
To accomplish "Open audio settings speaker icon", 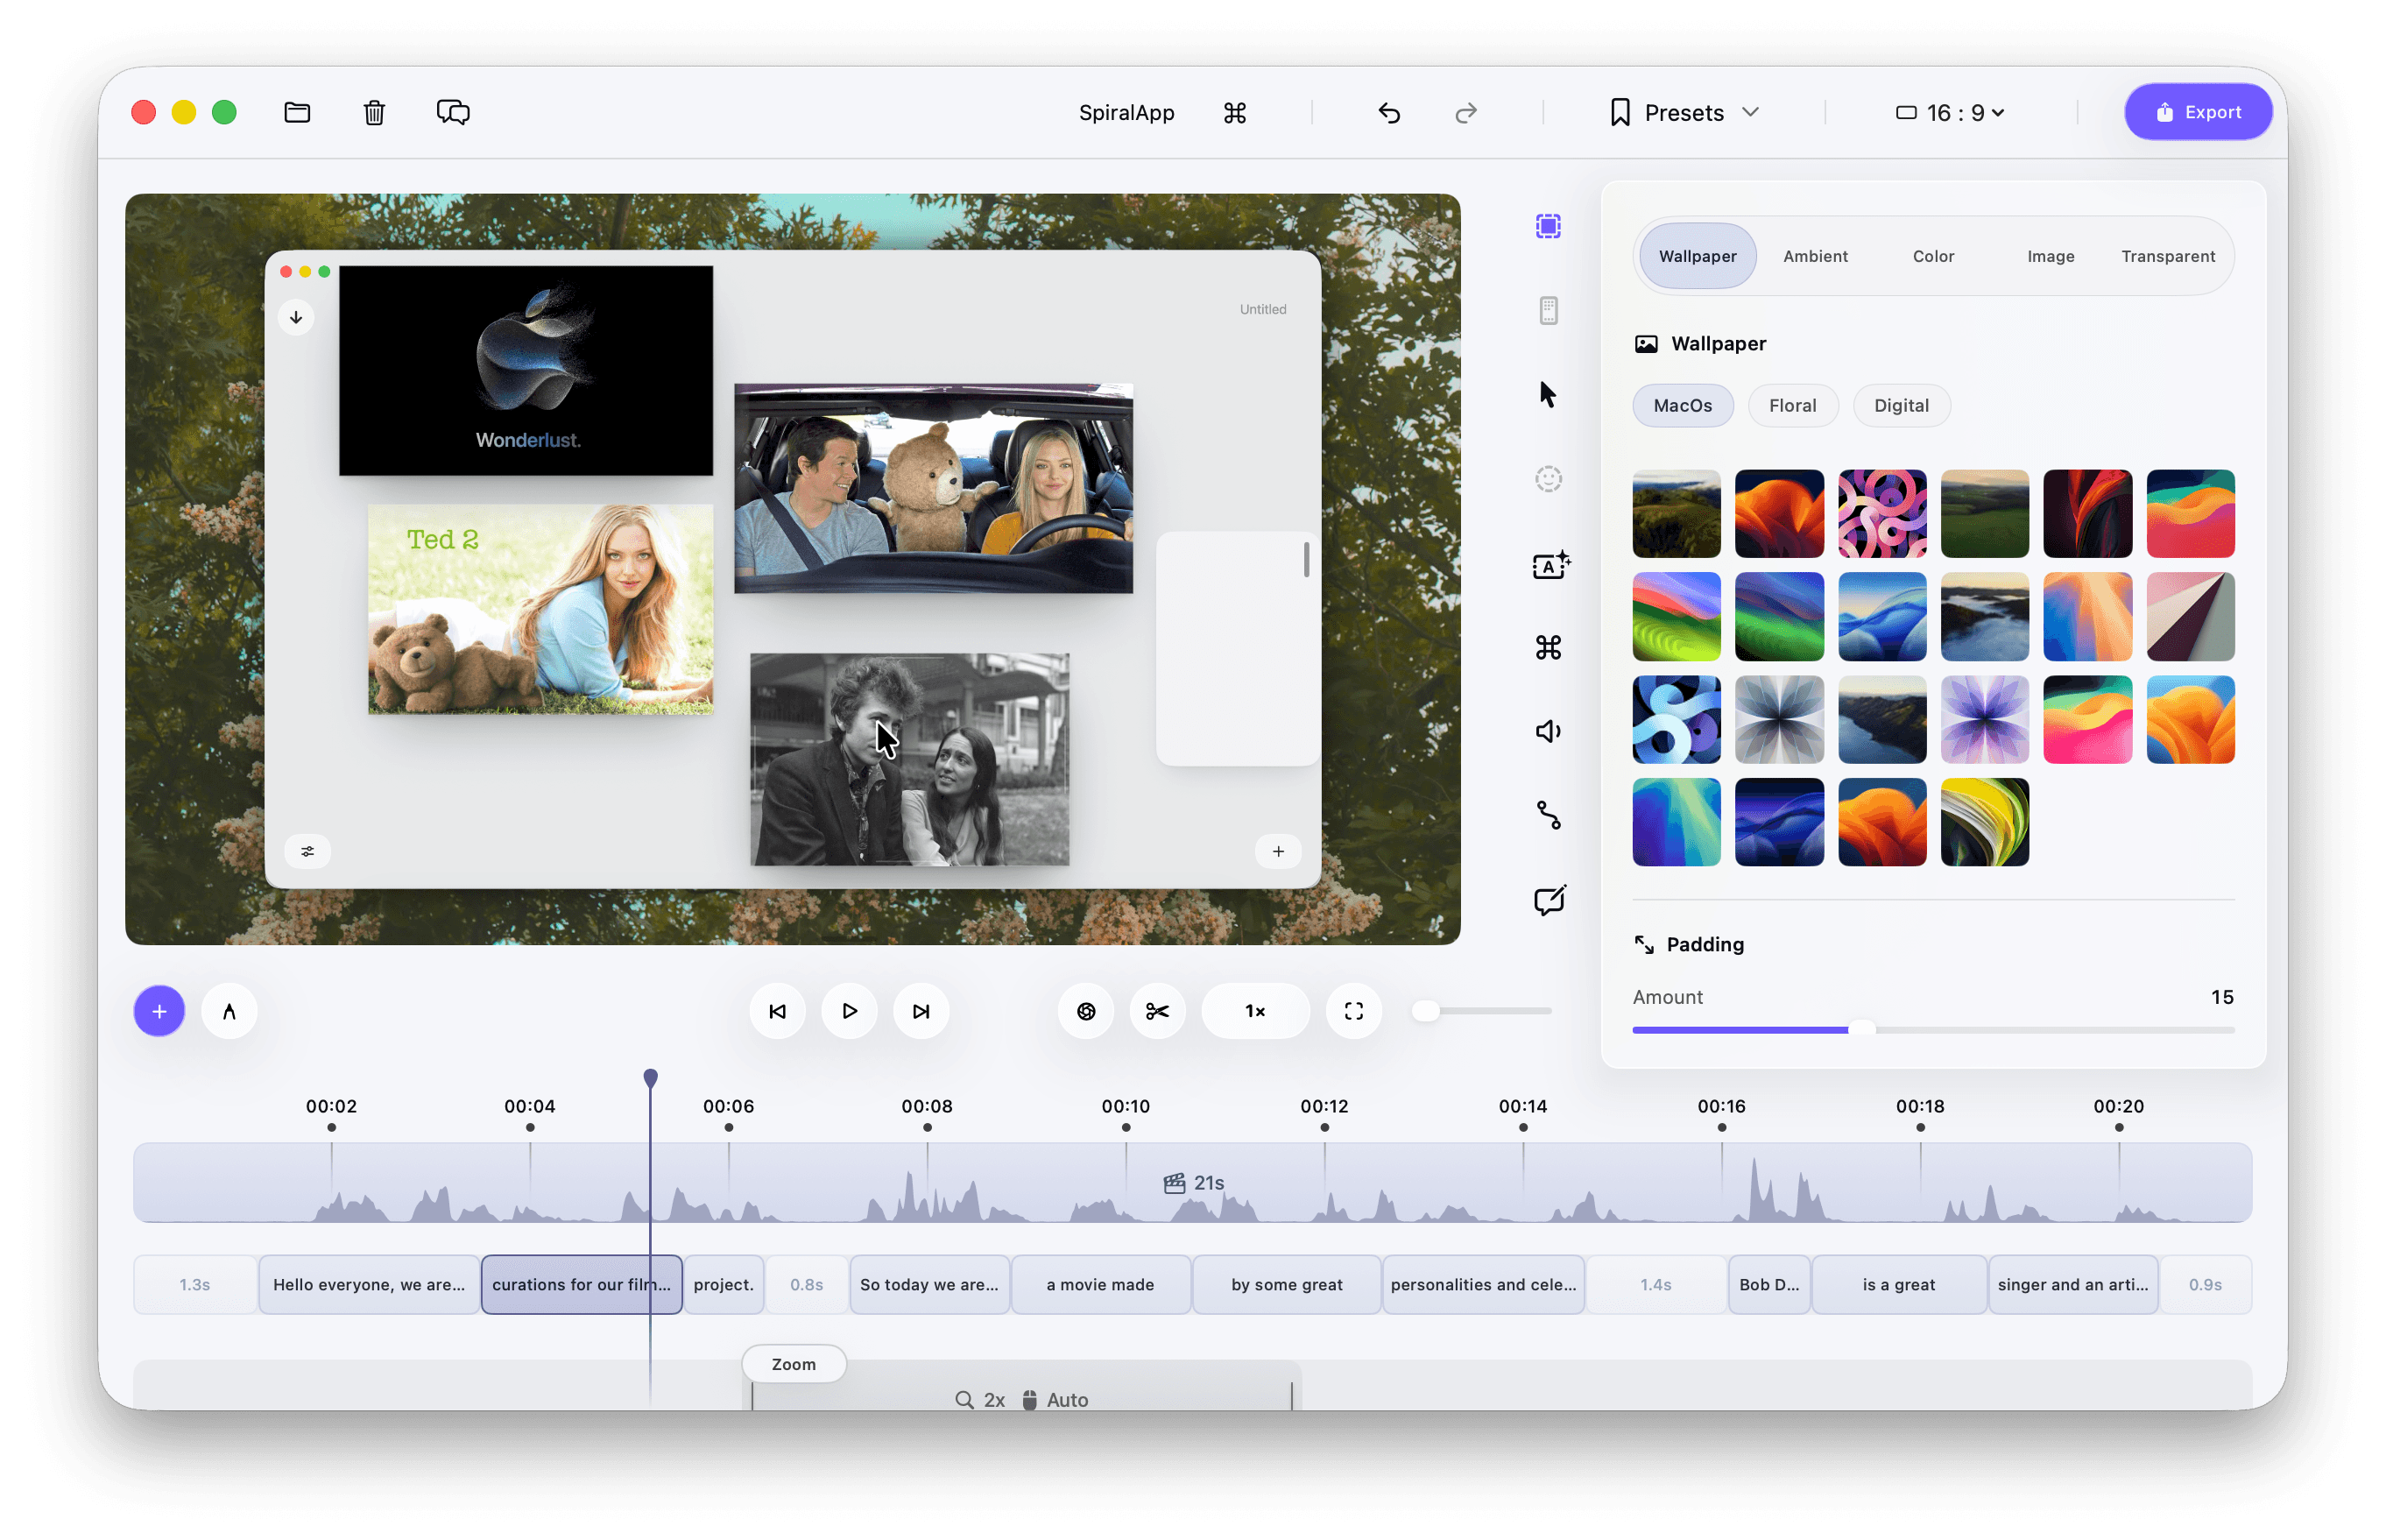I will (1548, 731).
